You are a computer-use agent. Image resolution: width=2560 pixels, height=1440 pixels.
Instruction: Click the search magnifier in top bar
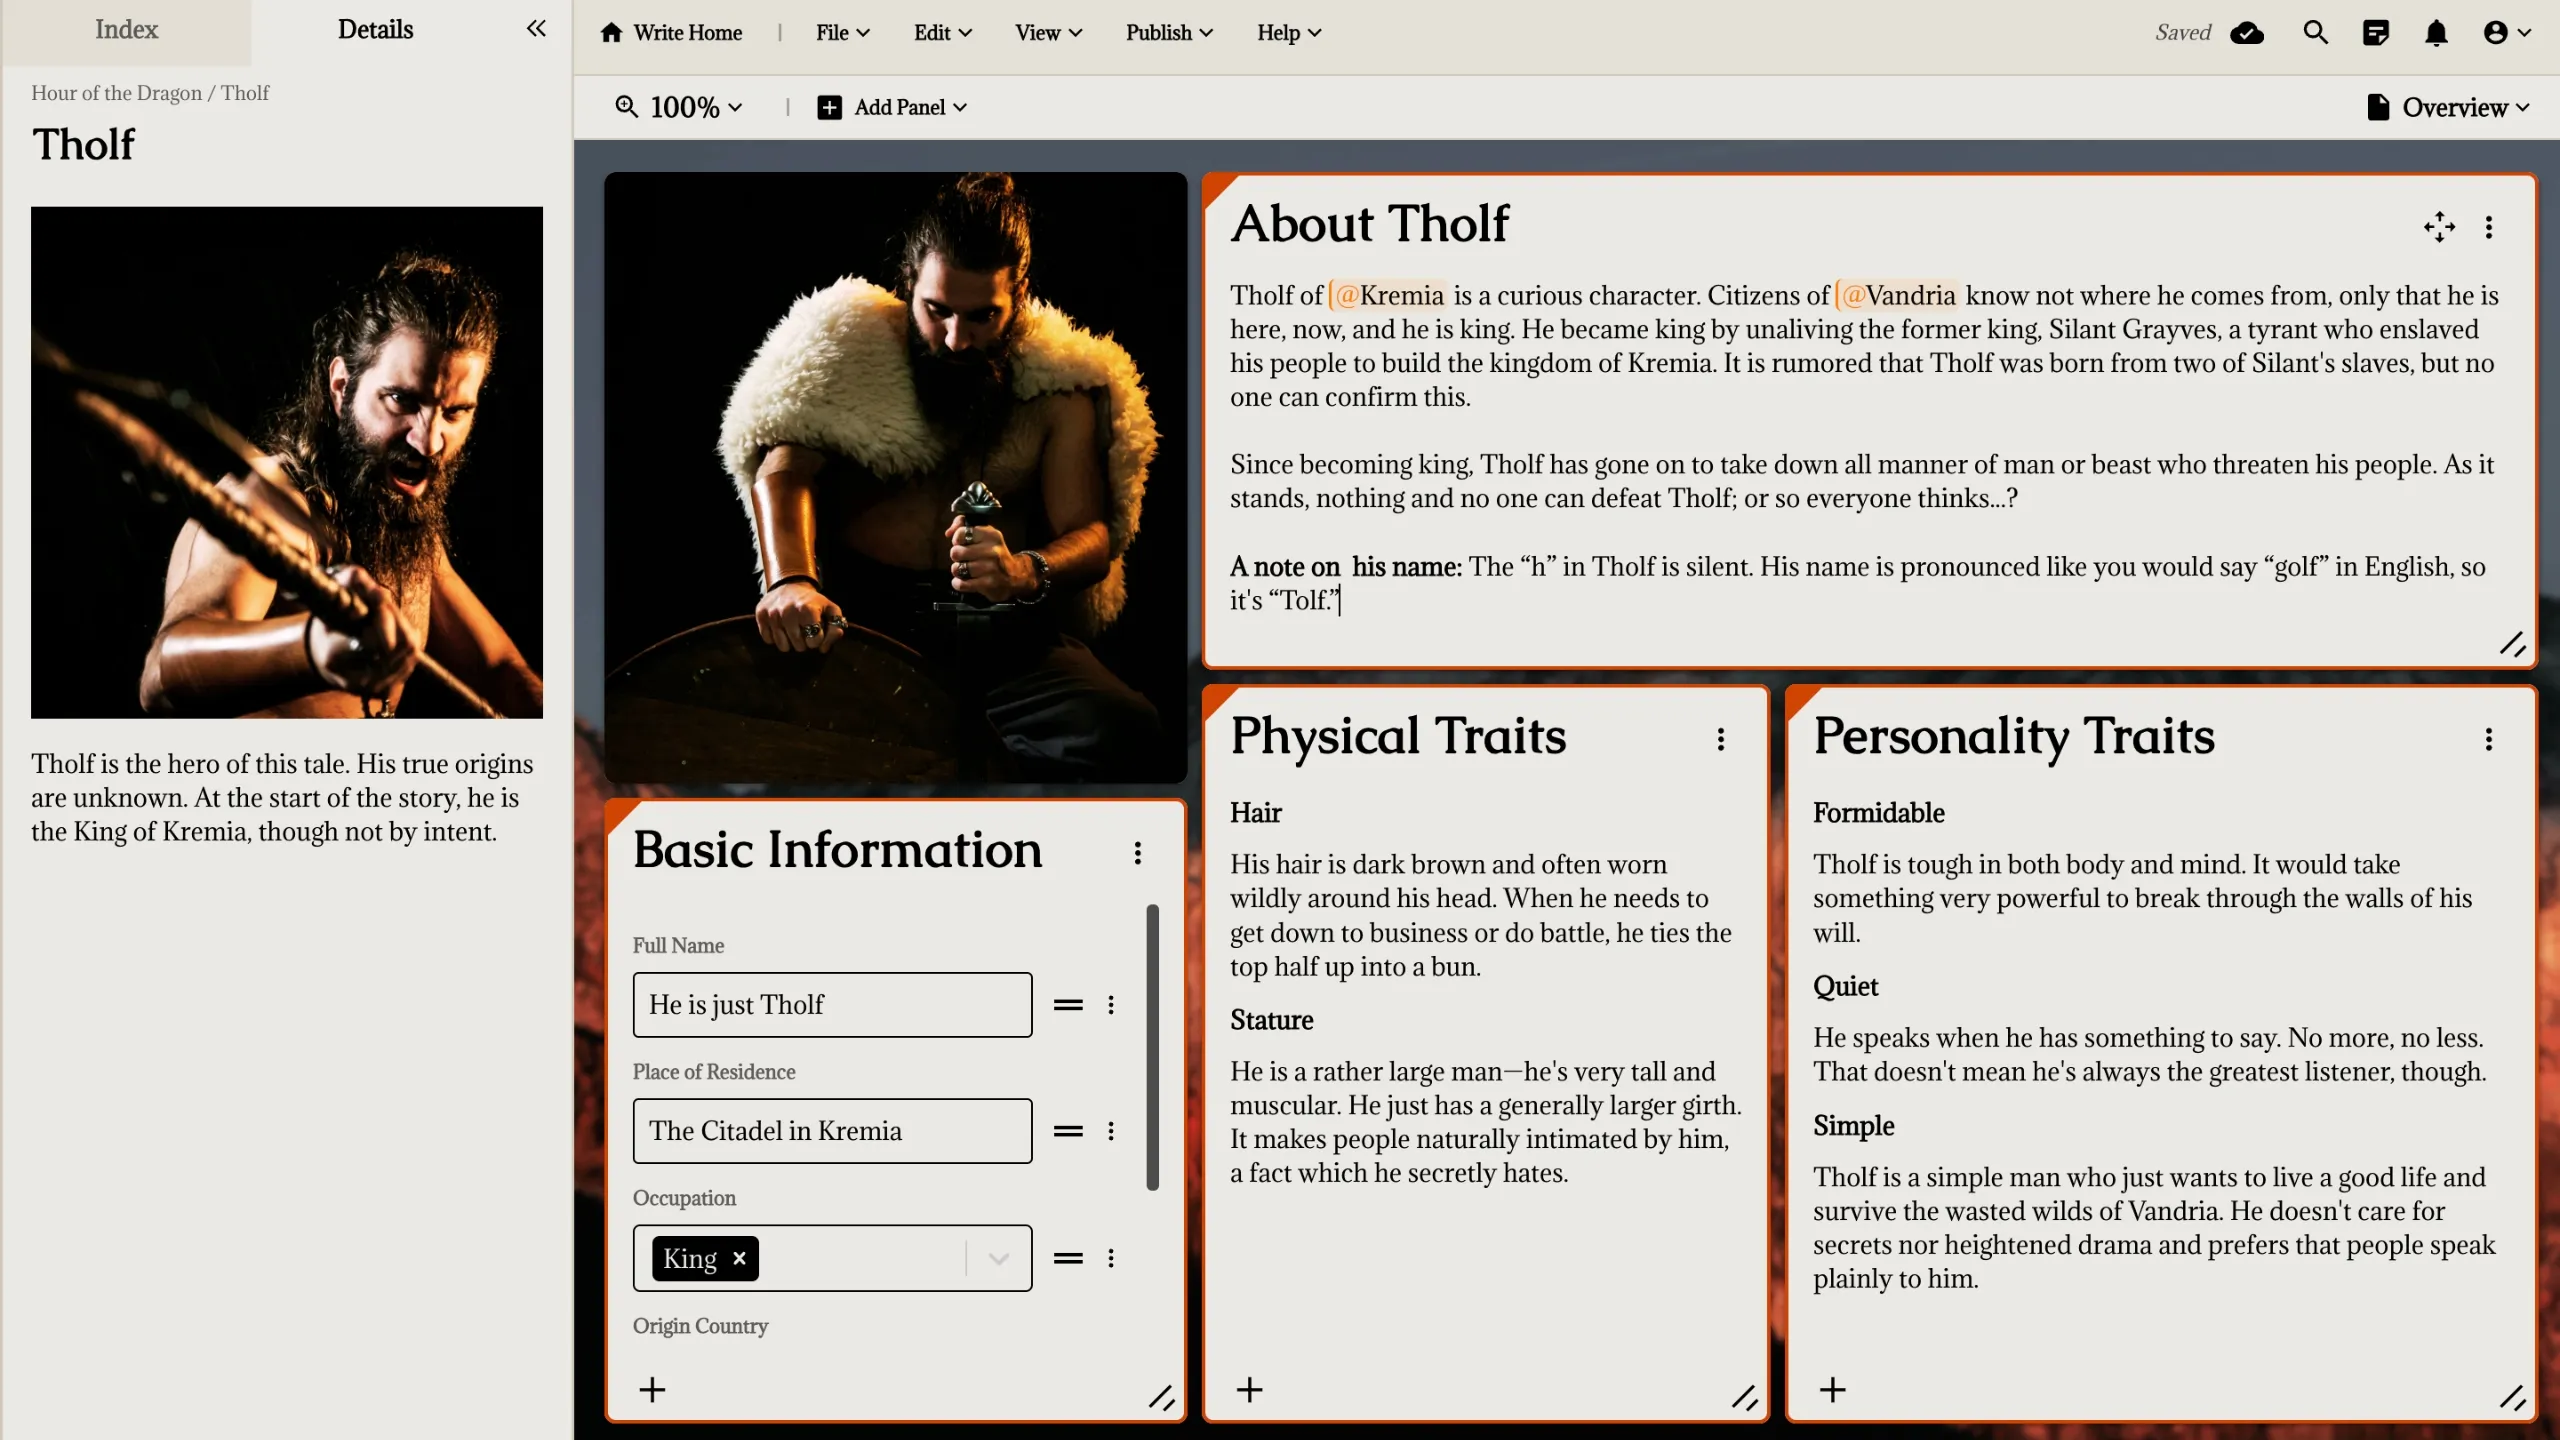(x=2315, y=33)
